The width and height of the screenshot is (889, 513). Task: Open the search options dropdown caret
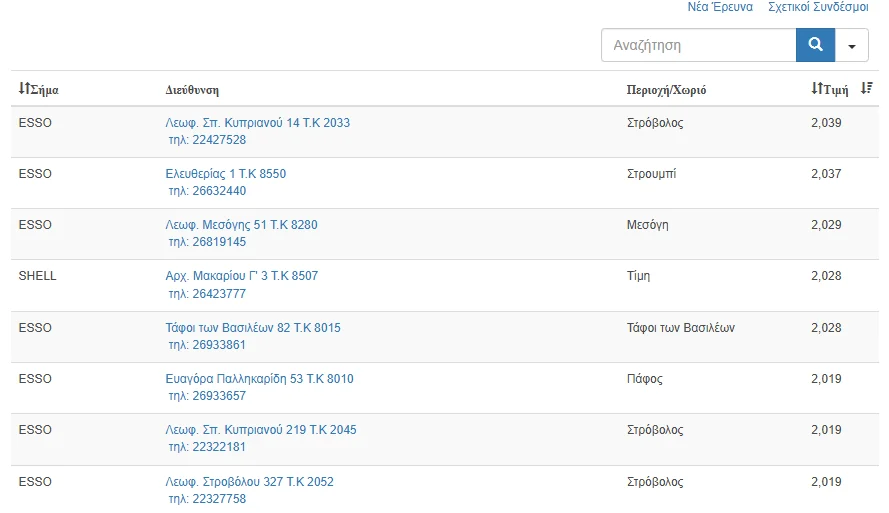pyautogui.click(x=852, y=45)
